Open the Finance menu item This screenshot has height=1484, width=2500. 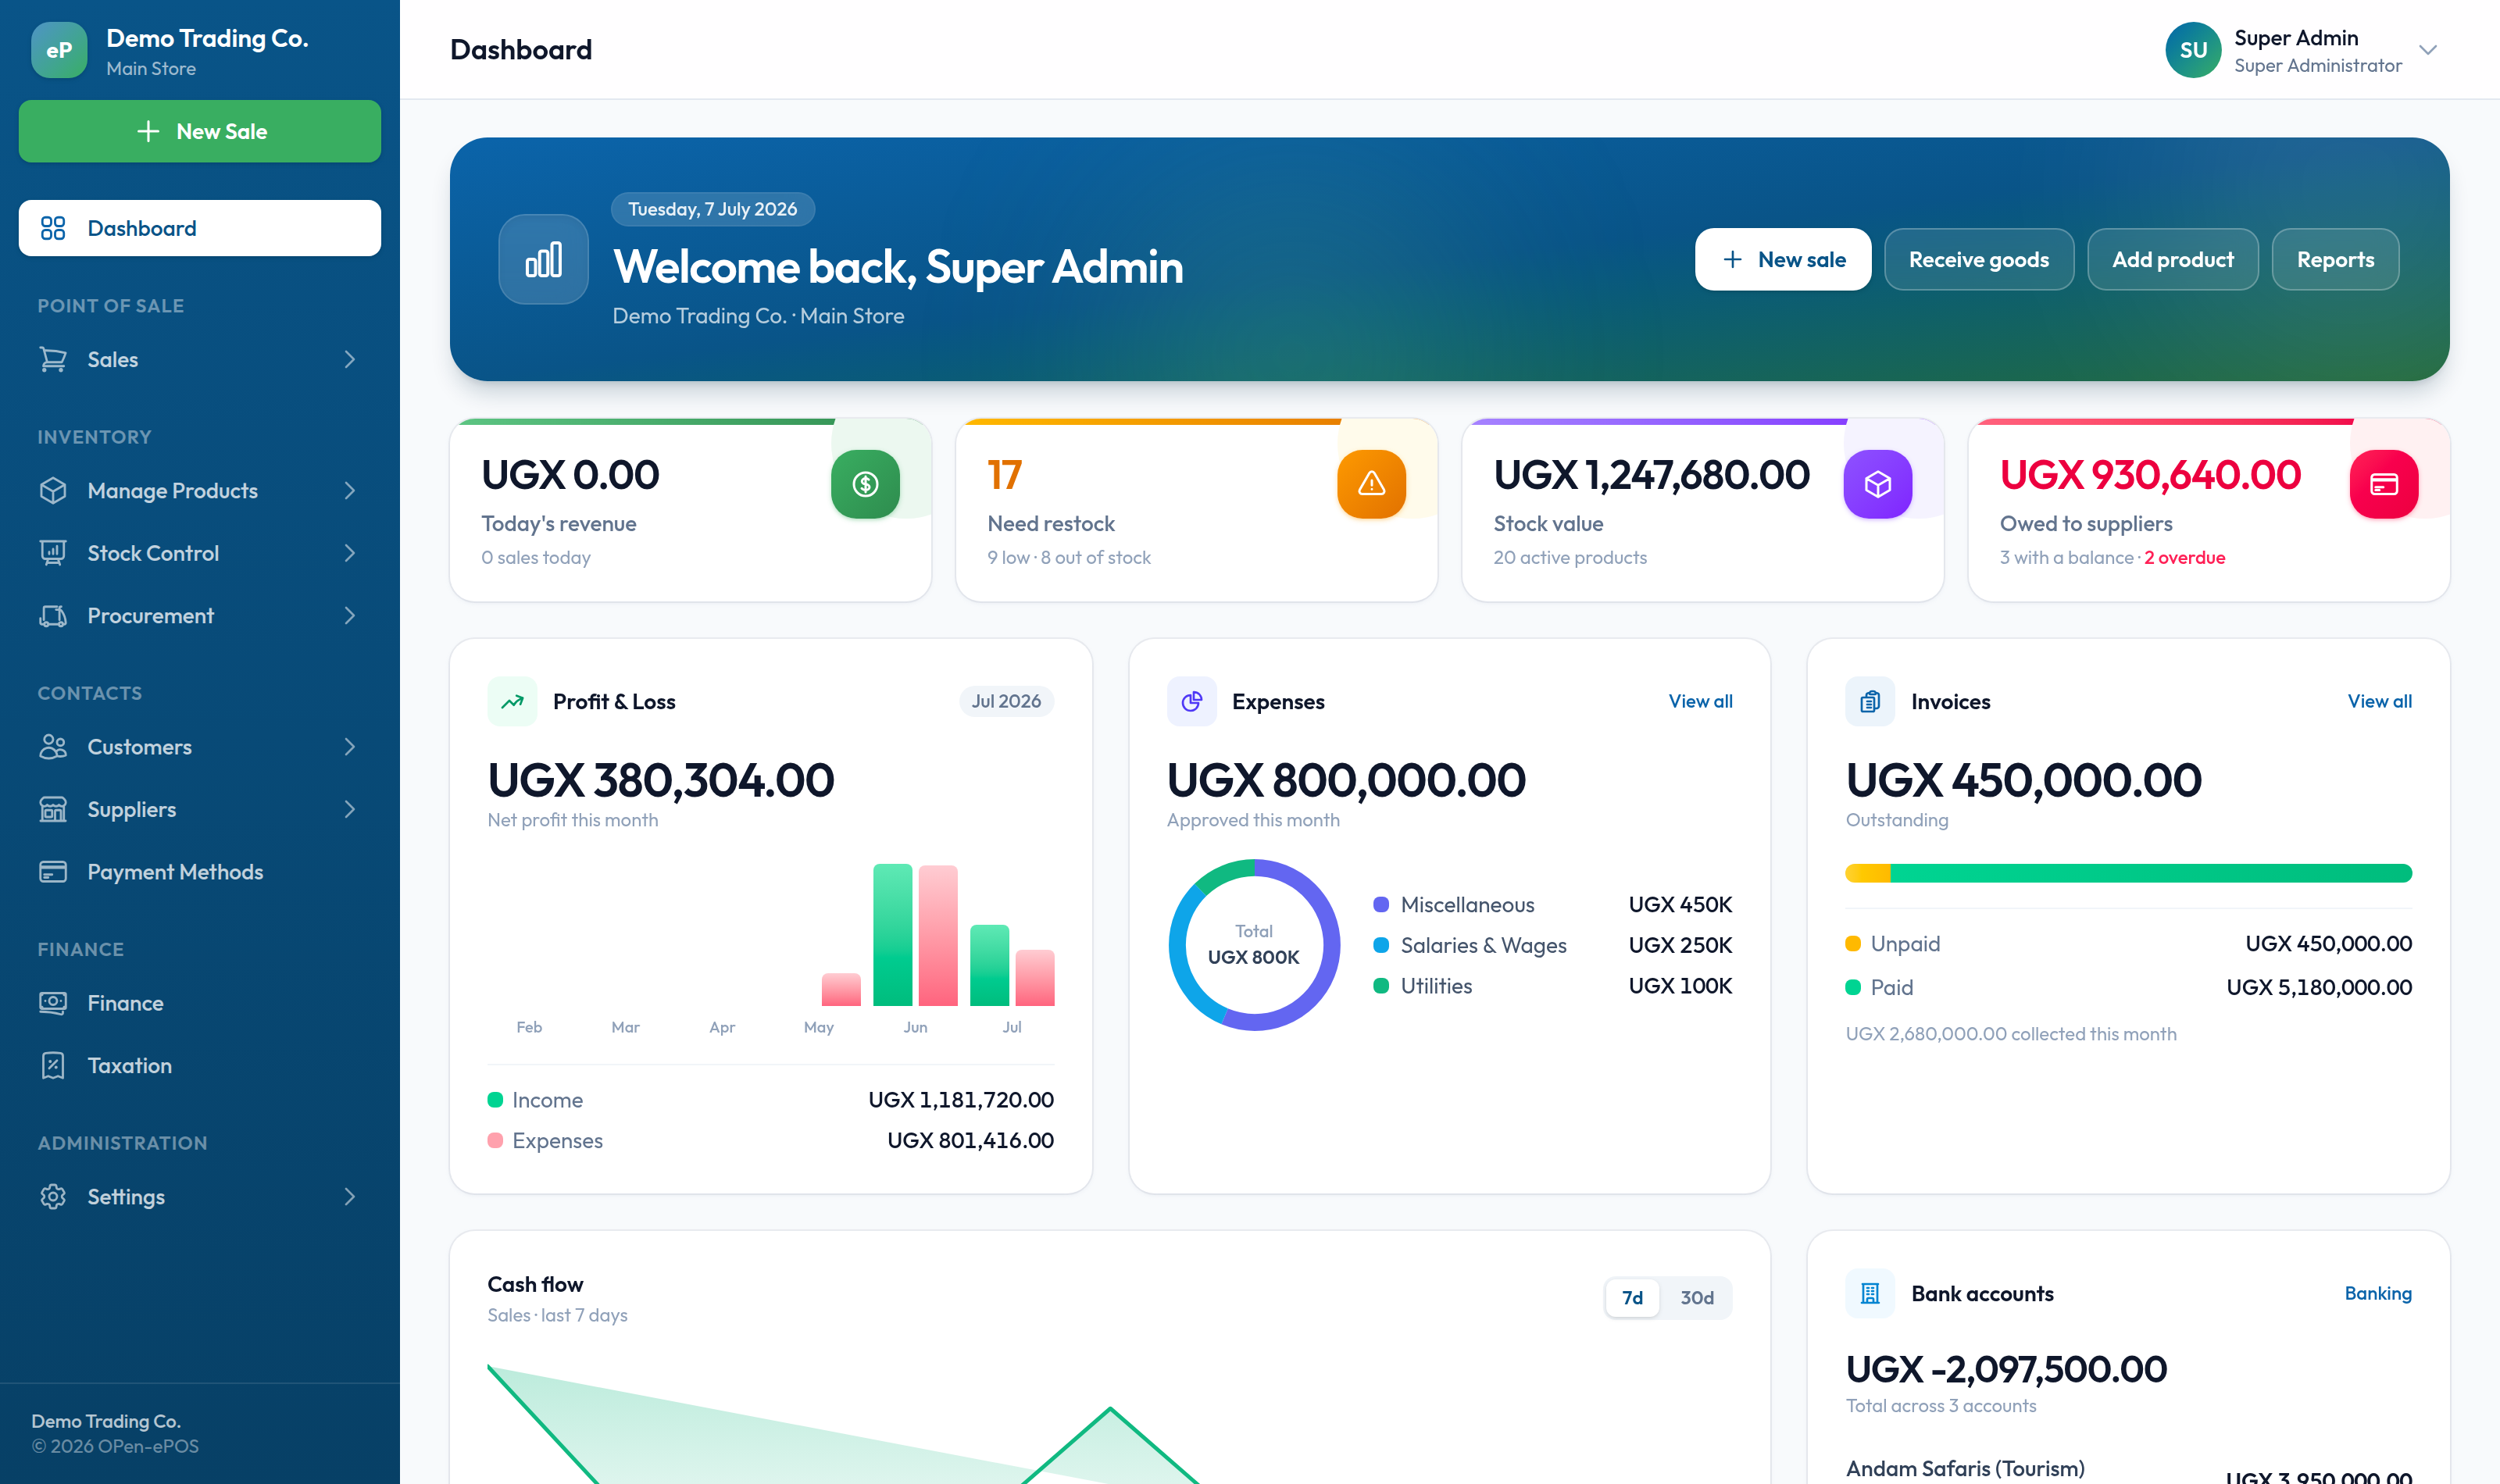tap(199, 1003)
